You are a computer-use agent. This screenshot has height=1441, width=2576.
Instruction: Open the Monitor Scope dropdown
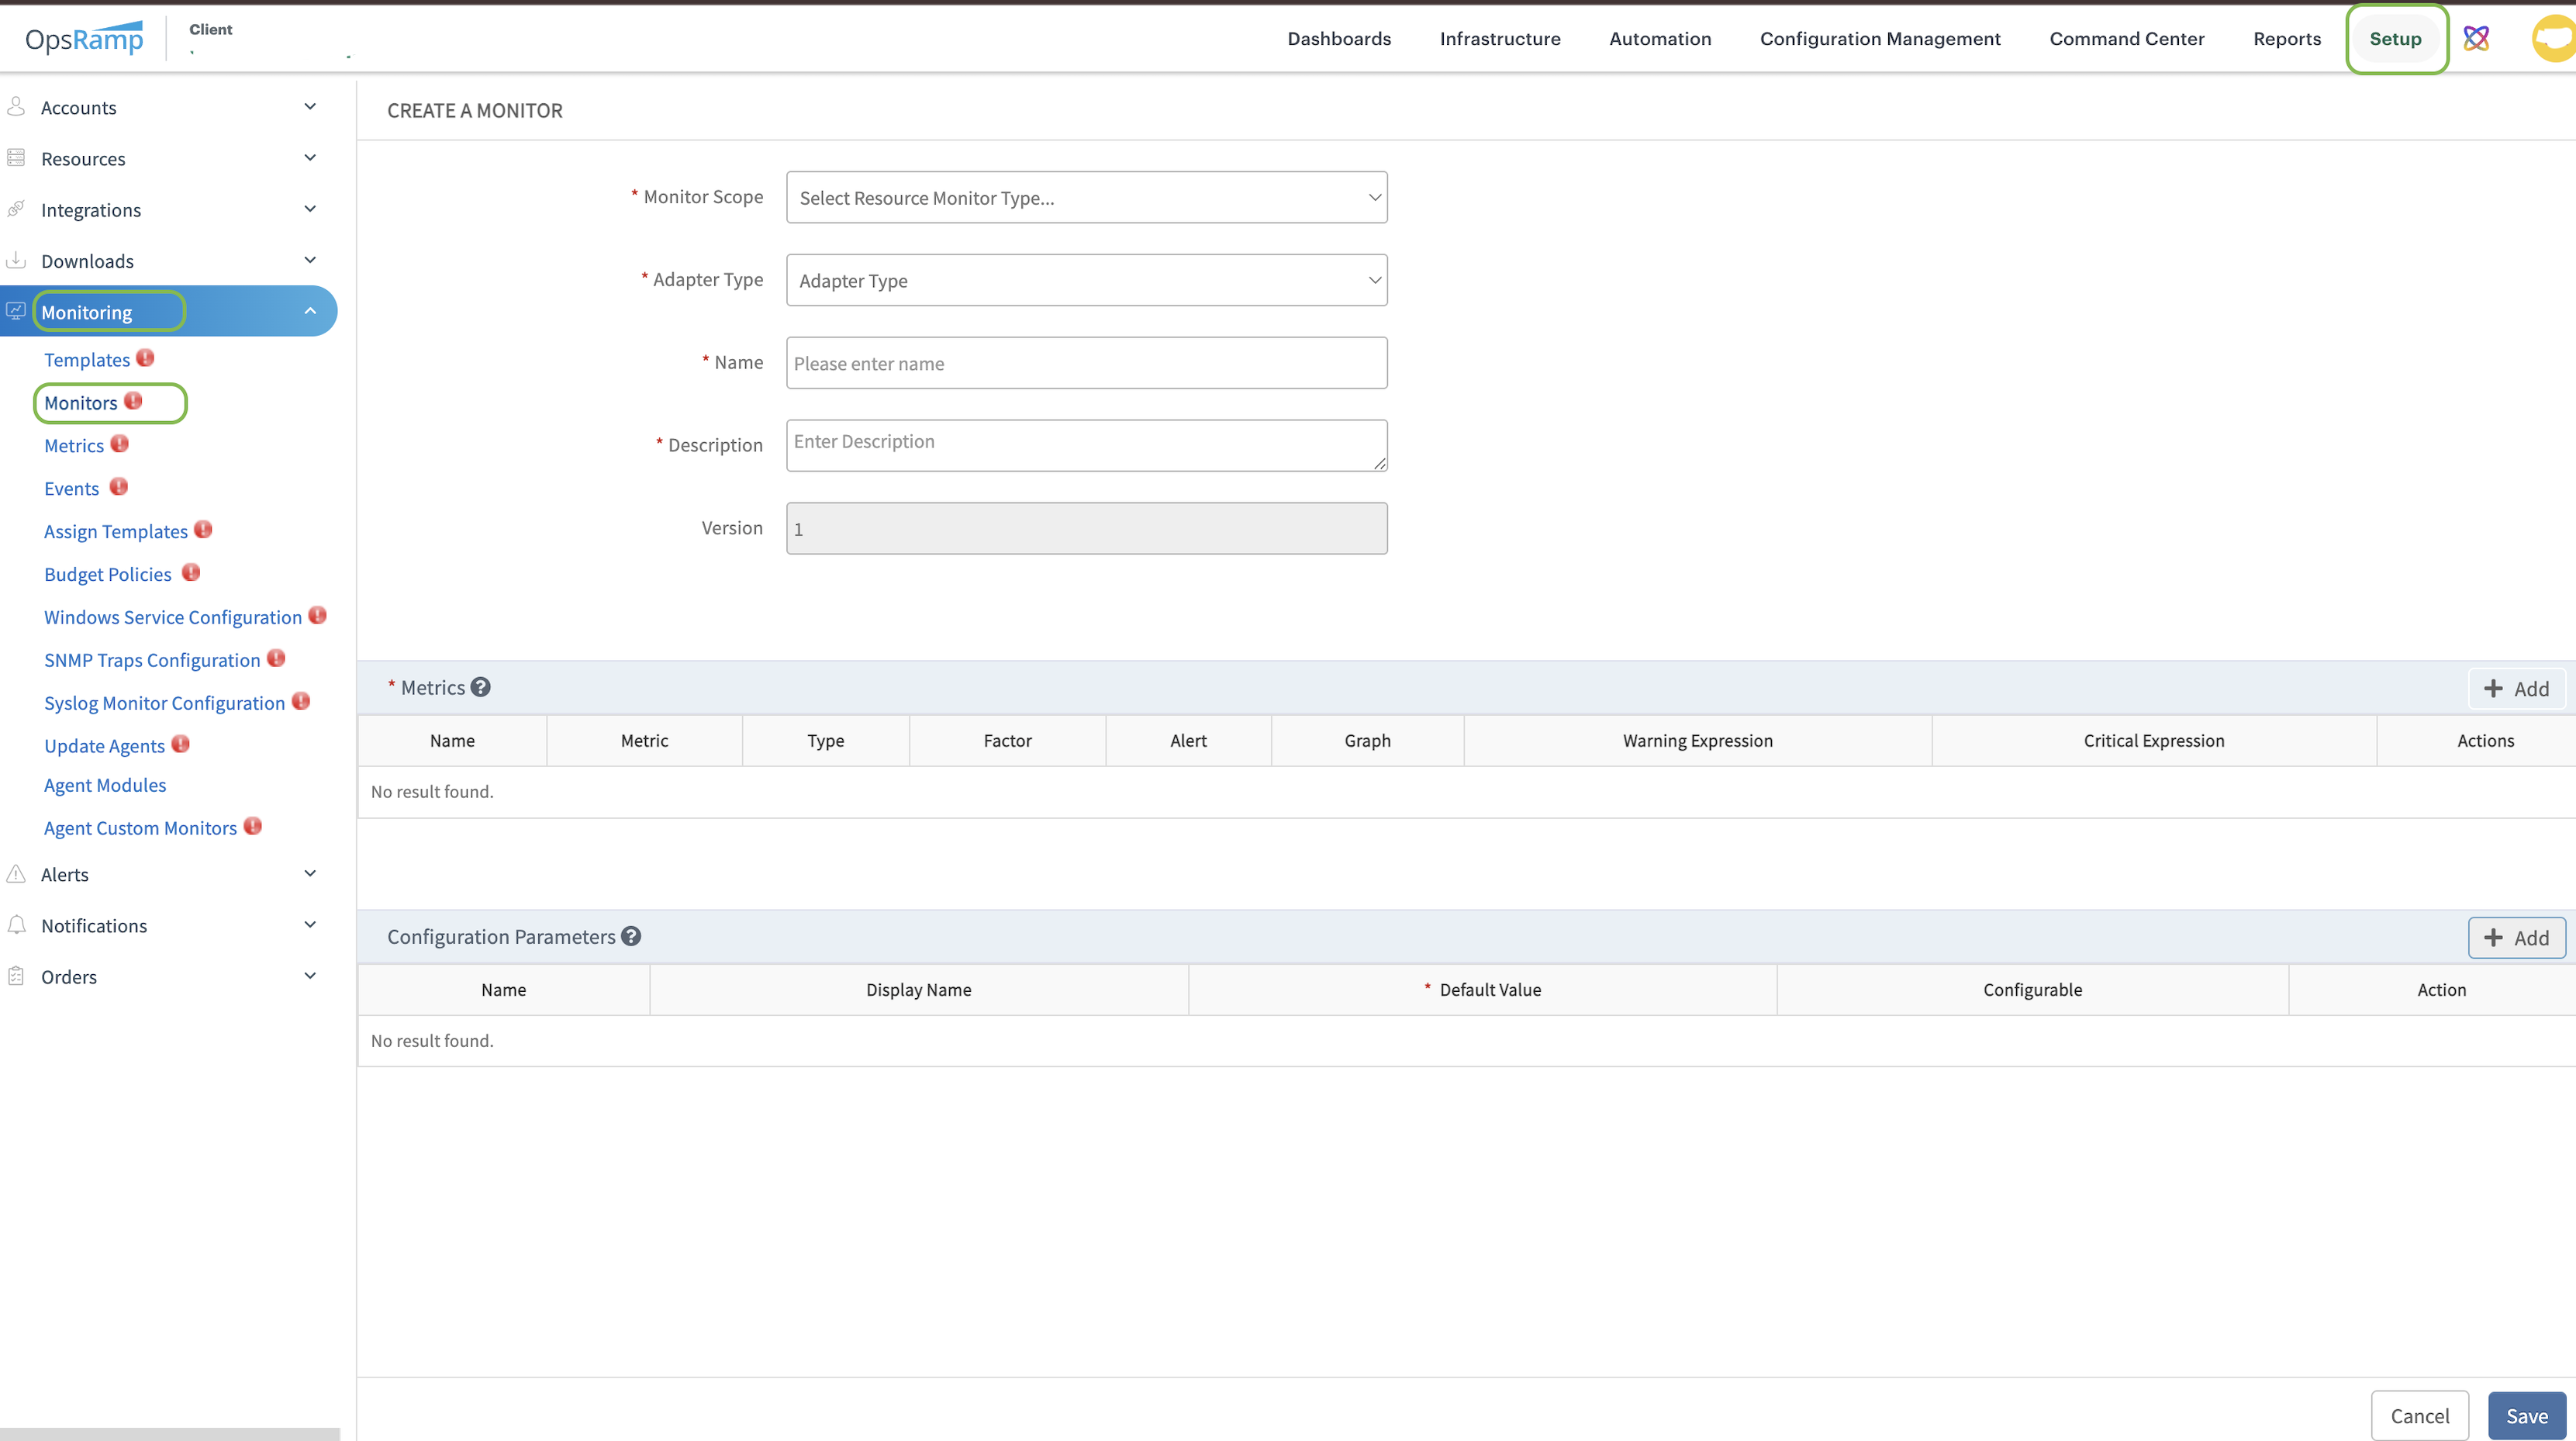1086,197
